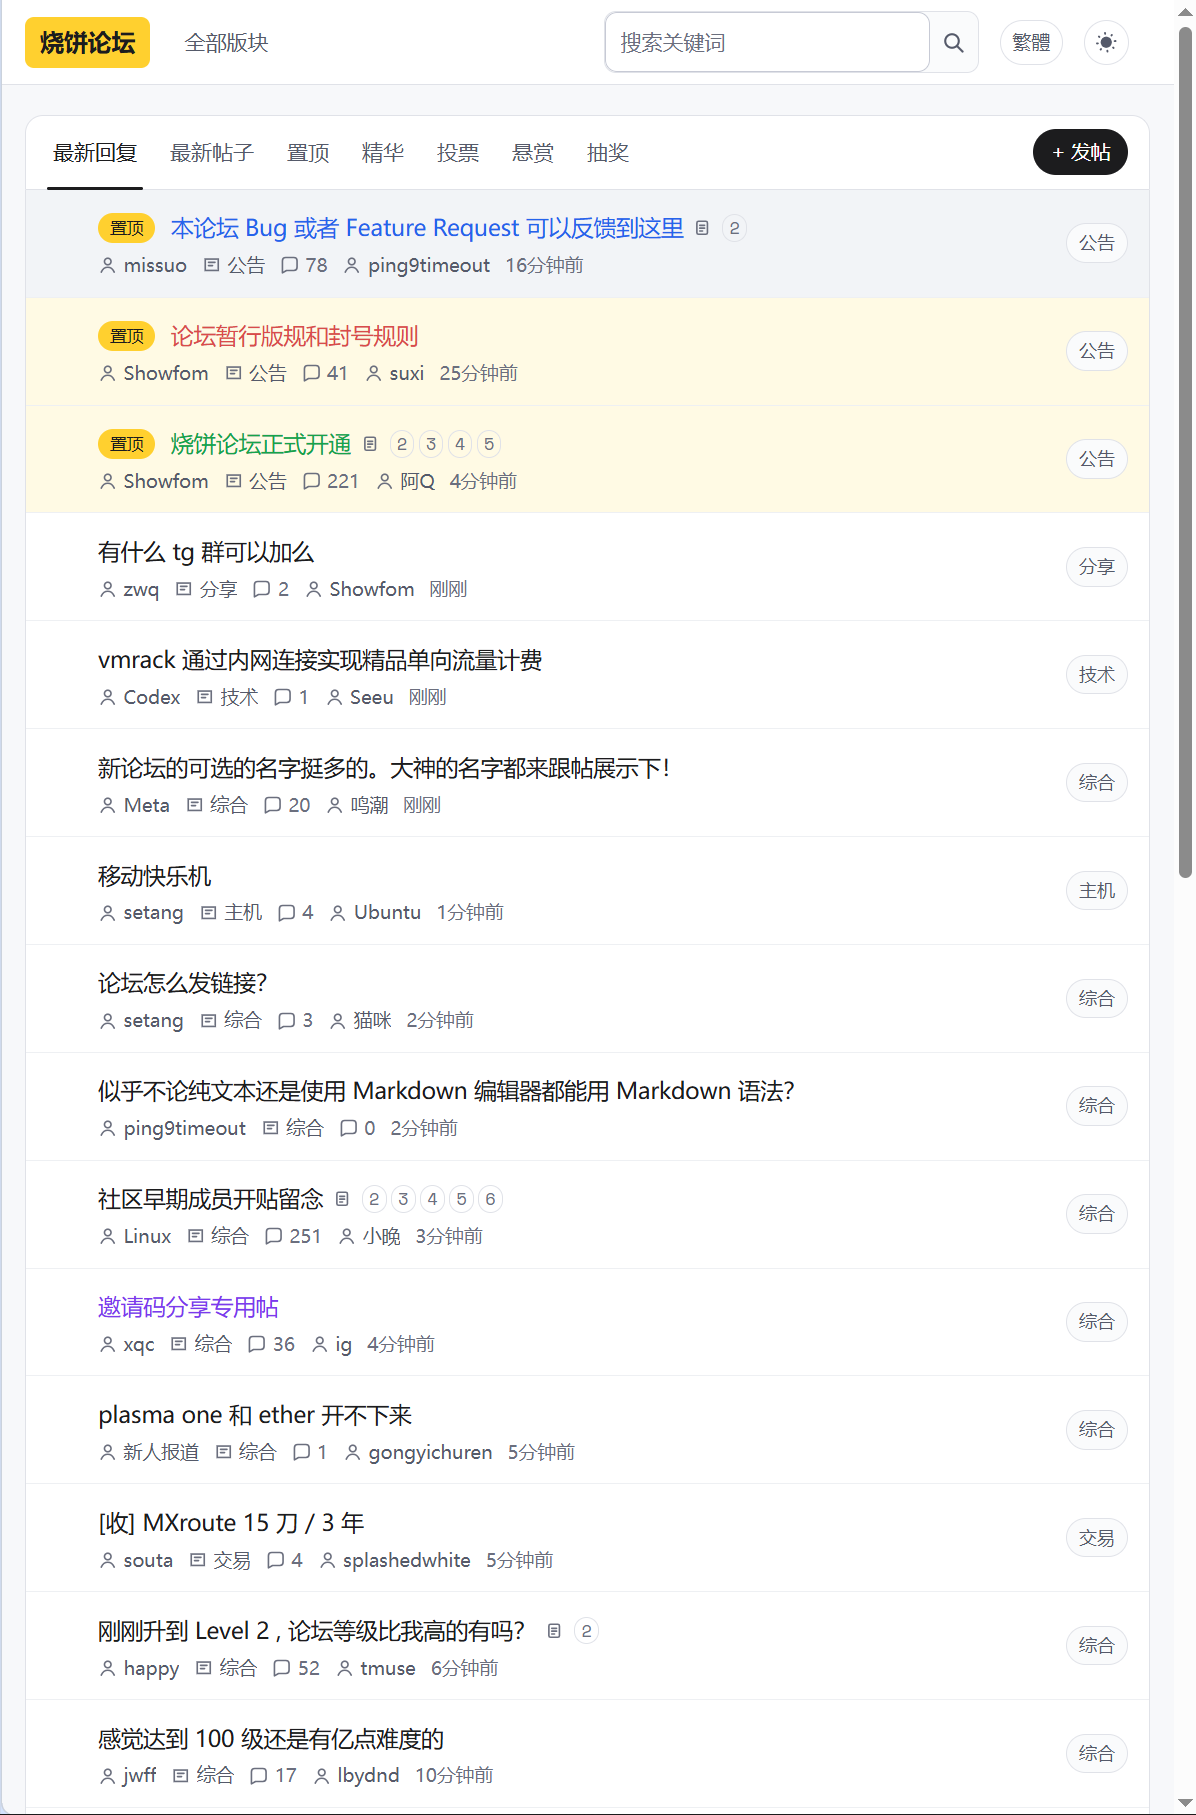Select the 最新回复 tab
Viewport: 1196px width, 1815px height.
point(95,153)
